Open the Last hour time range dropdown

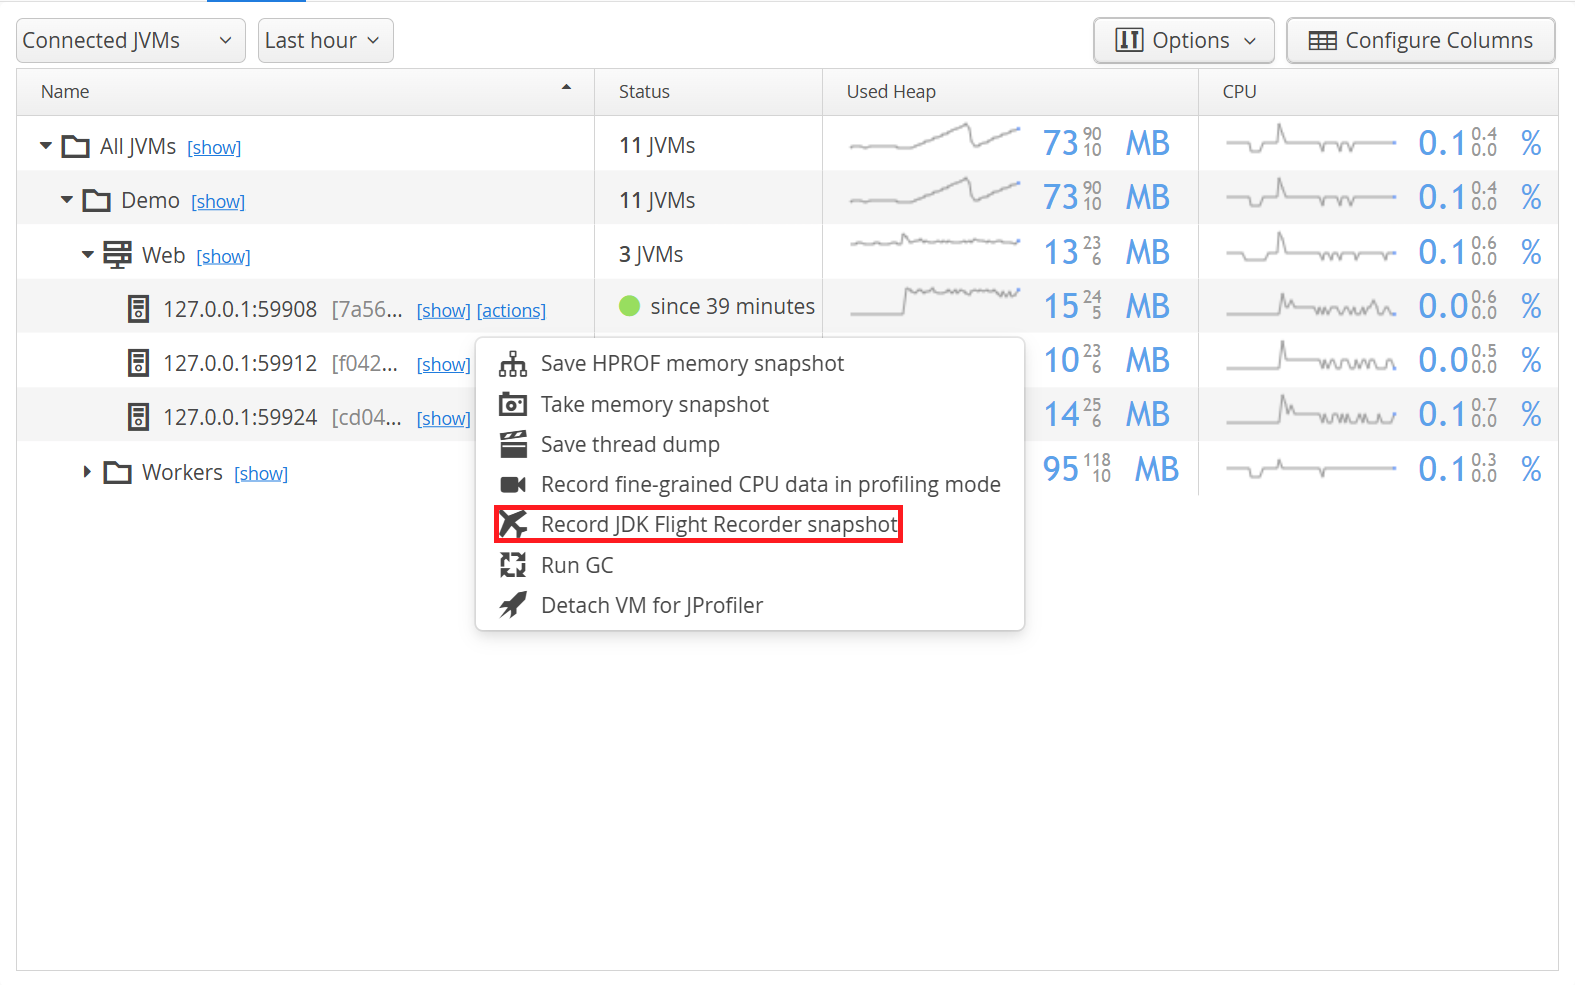click(326, 41)
